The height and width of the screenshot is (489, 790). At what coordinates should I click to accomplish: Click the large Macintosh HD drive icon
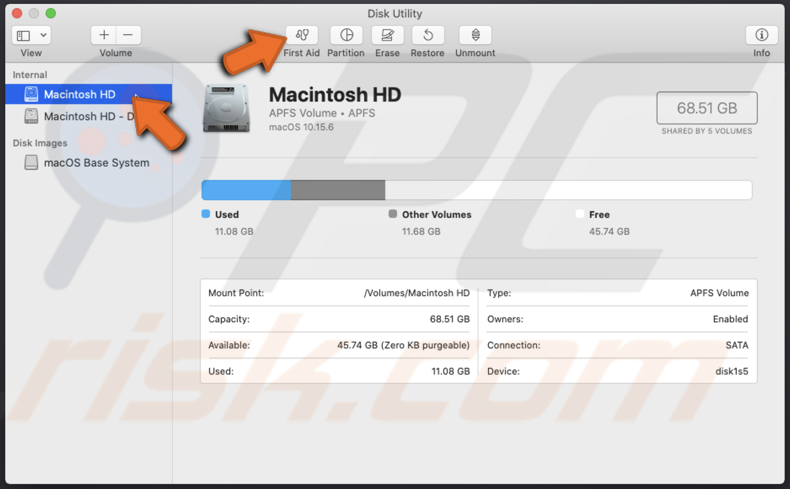(226, 108)
